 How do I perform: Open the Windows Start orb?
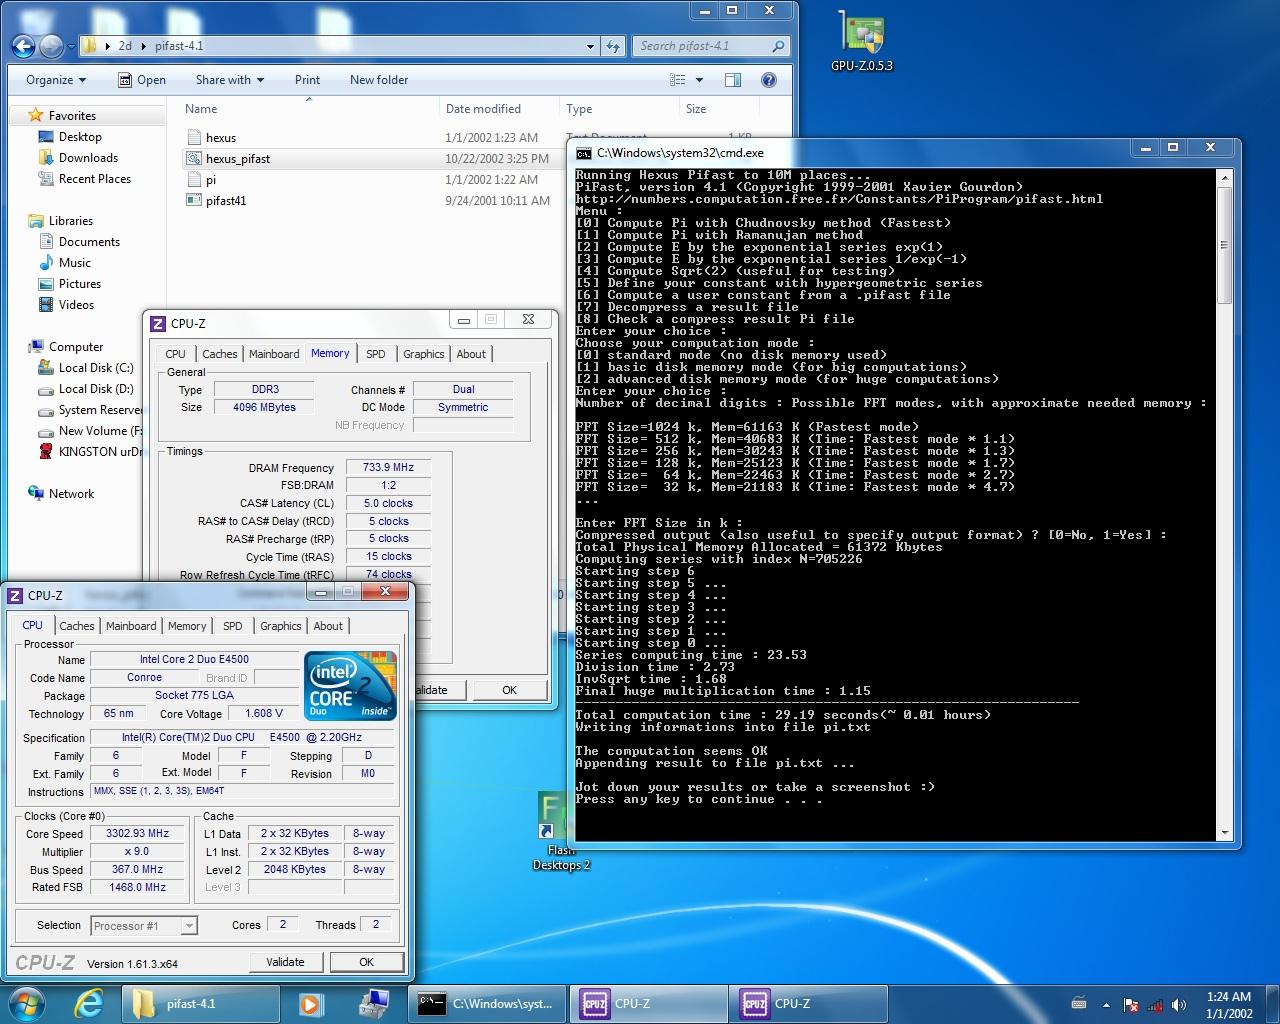[27, 1003]
